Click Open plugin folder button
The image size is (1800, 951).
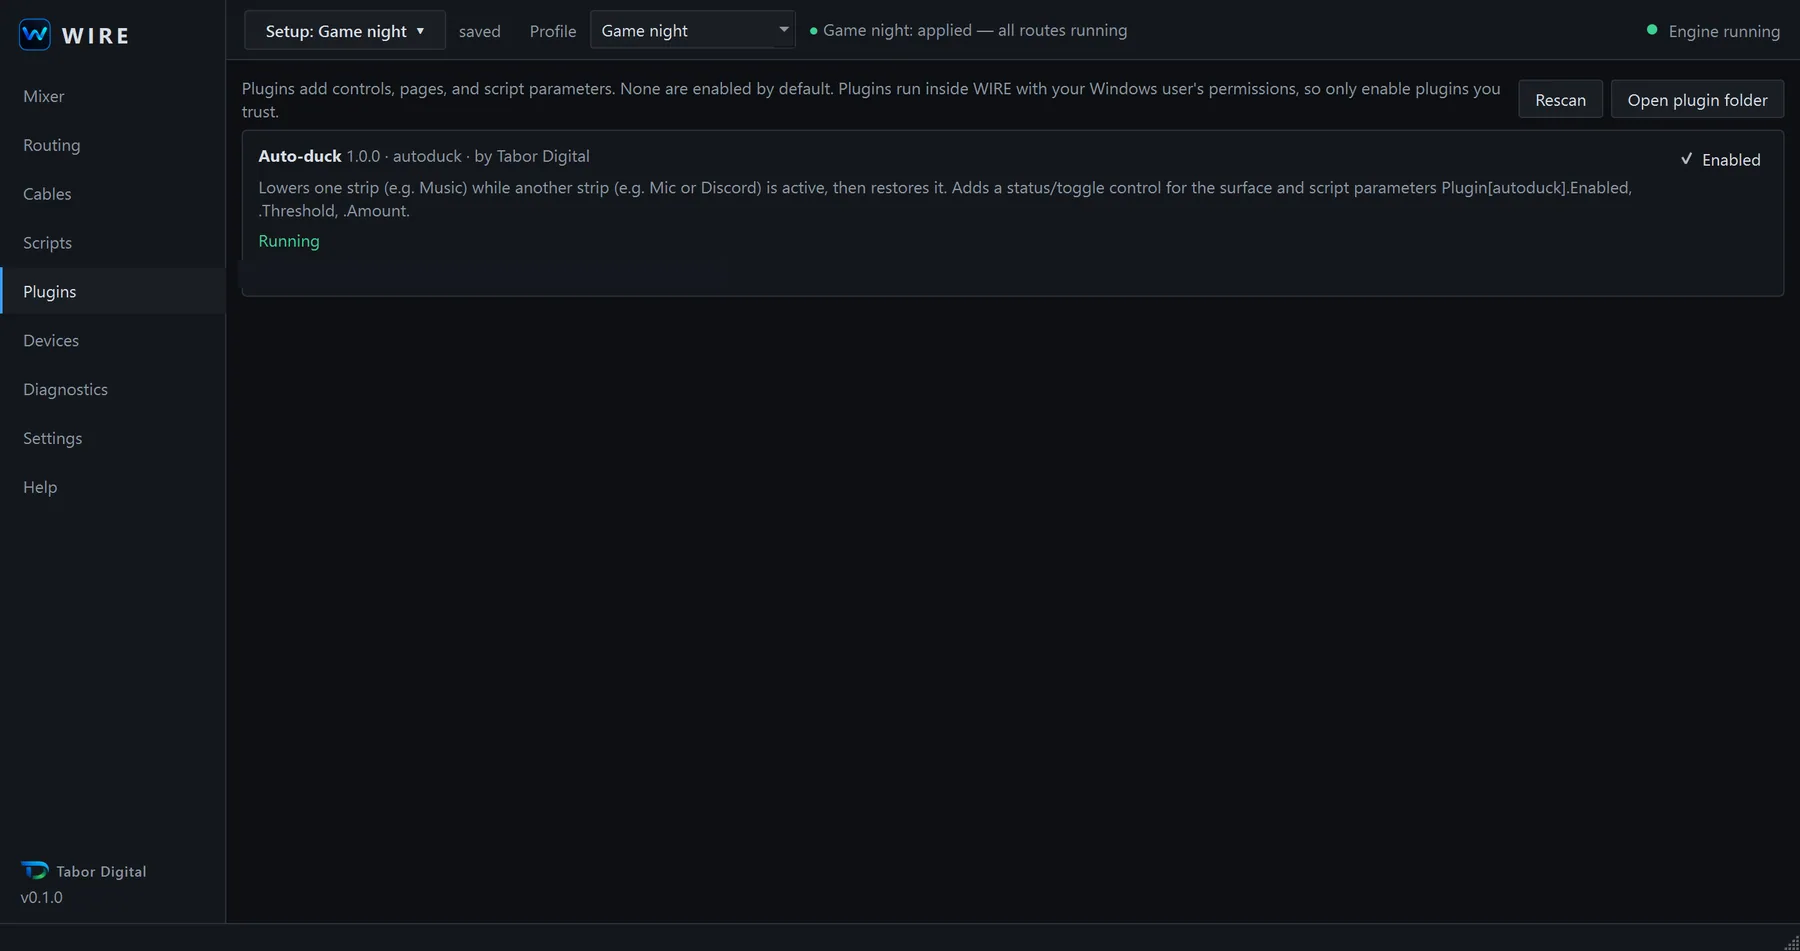(1697, 99)
